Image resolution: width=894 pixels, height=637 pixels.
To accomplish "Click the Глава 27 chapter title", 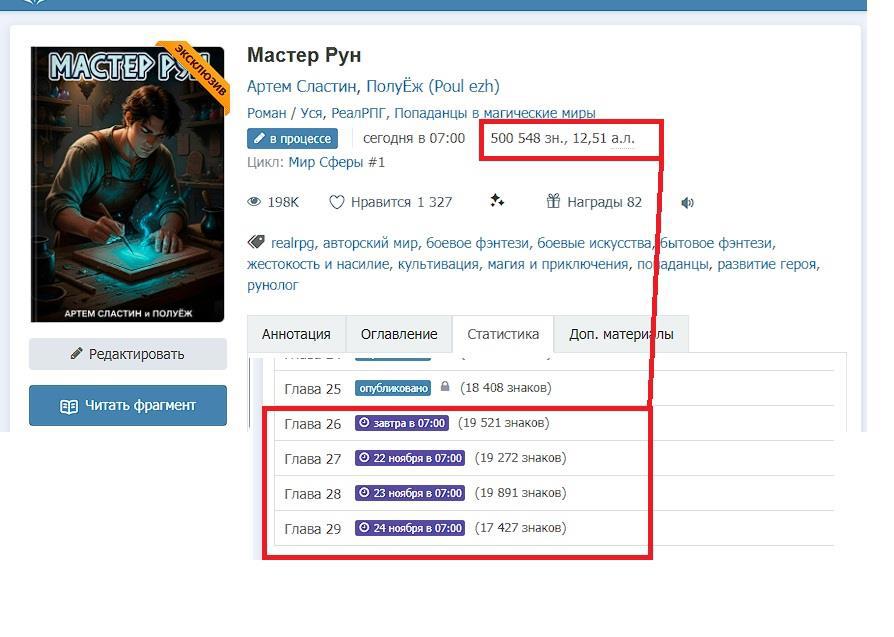I will 312,459.
